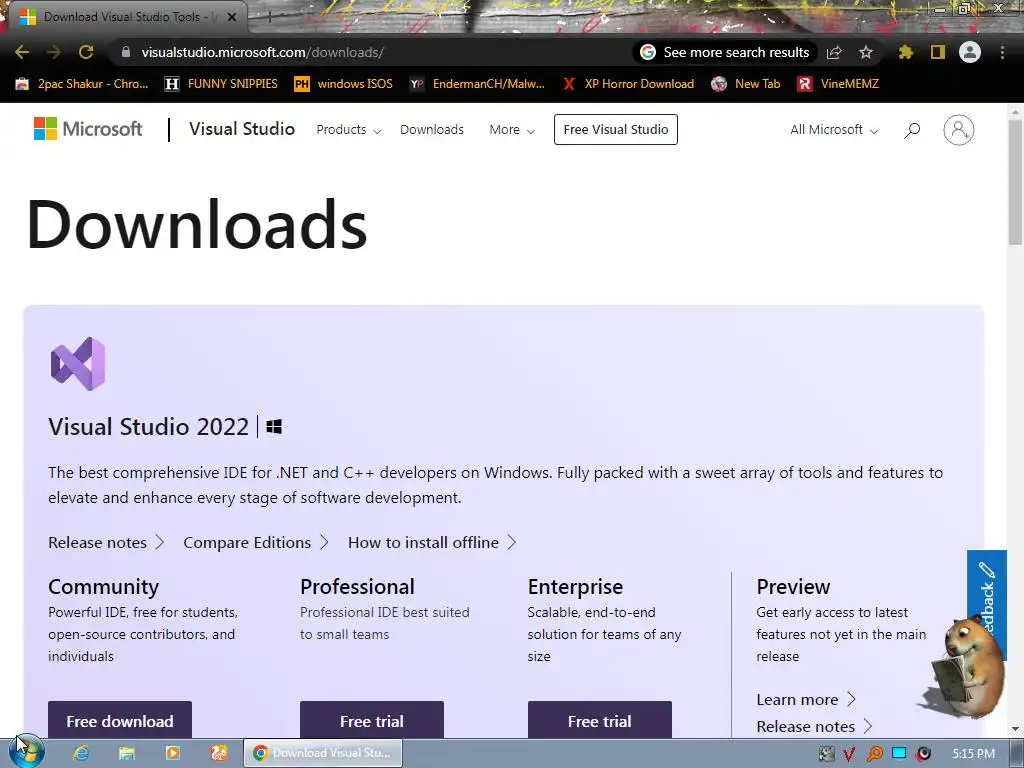This screenshot has width=1024, height=768.
Task: Open the media player taskbar icon
Action: coord(172,753)
